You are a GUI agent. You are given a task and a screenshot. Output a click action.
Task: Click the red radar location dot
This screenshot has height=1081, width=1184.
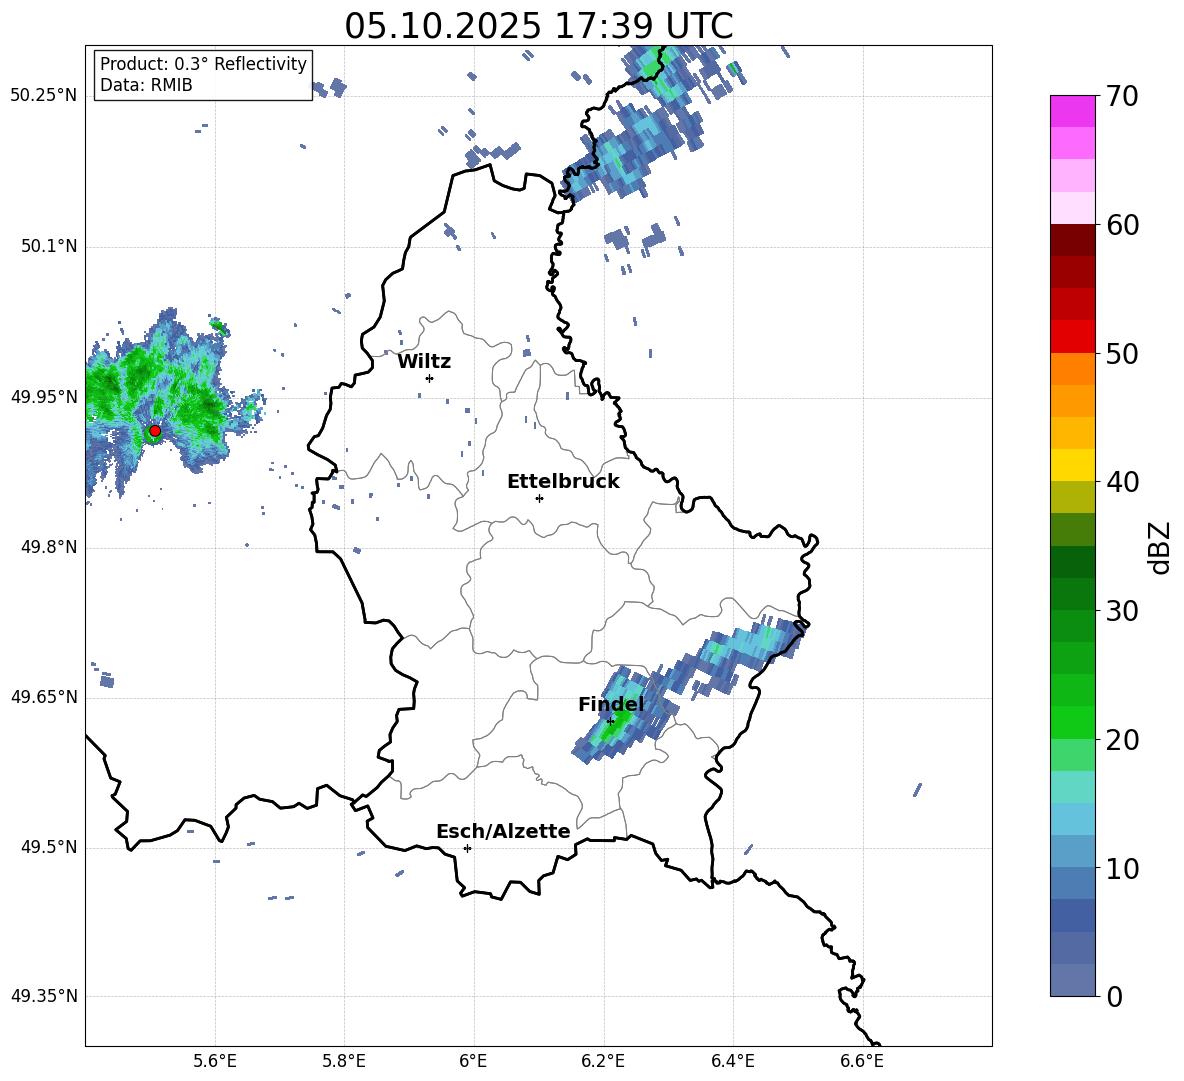(155, 431)
